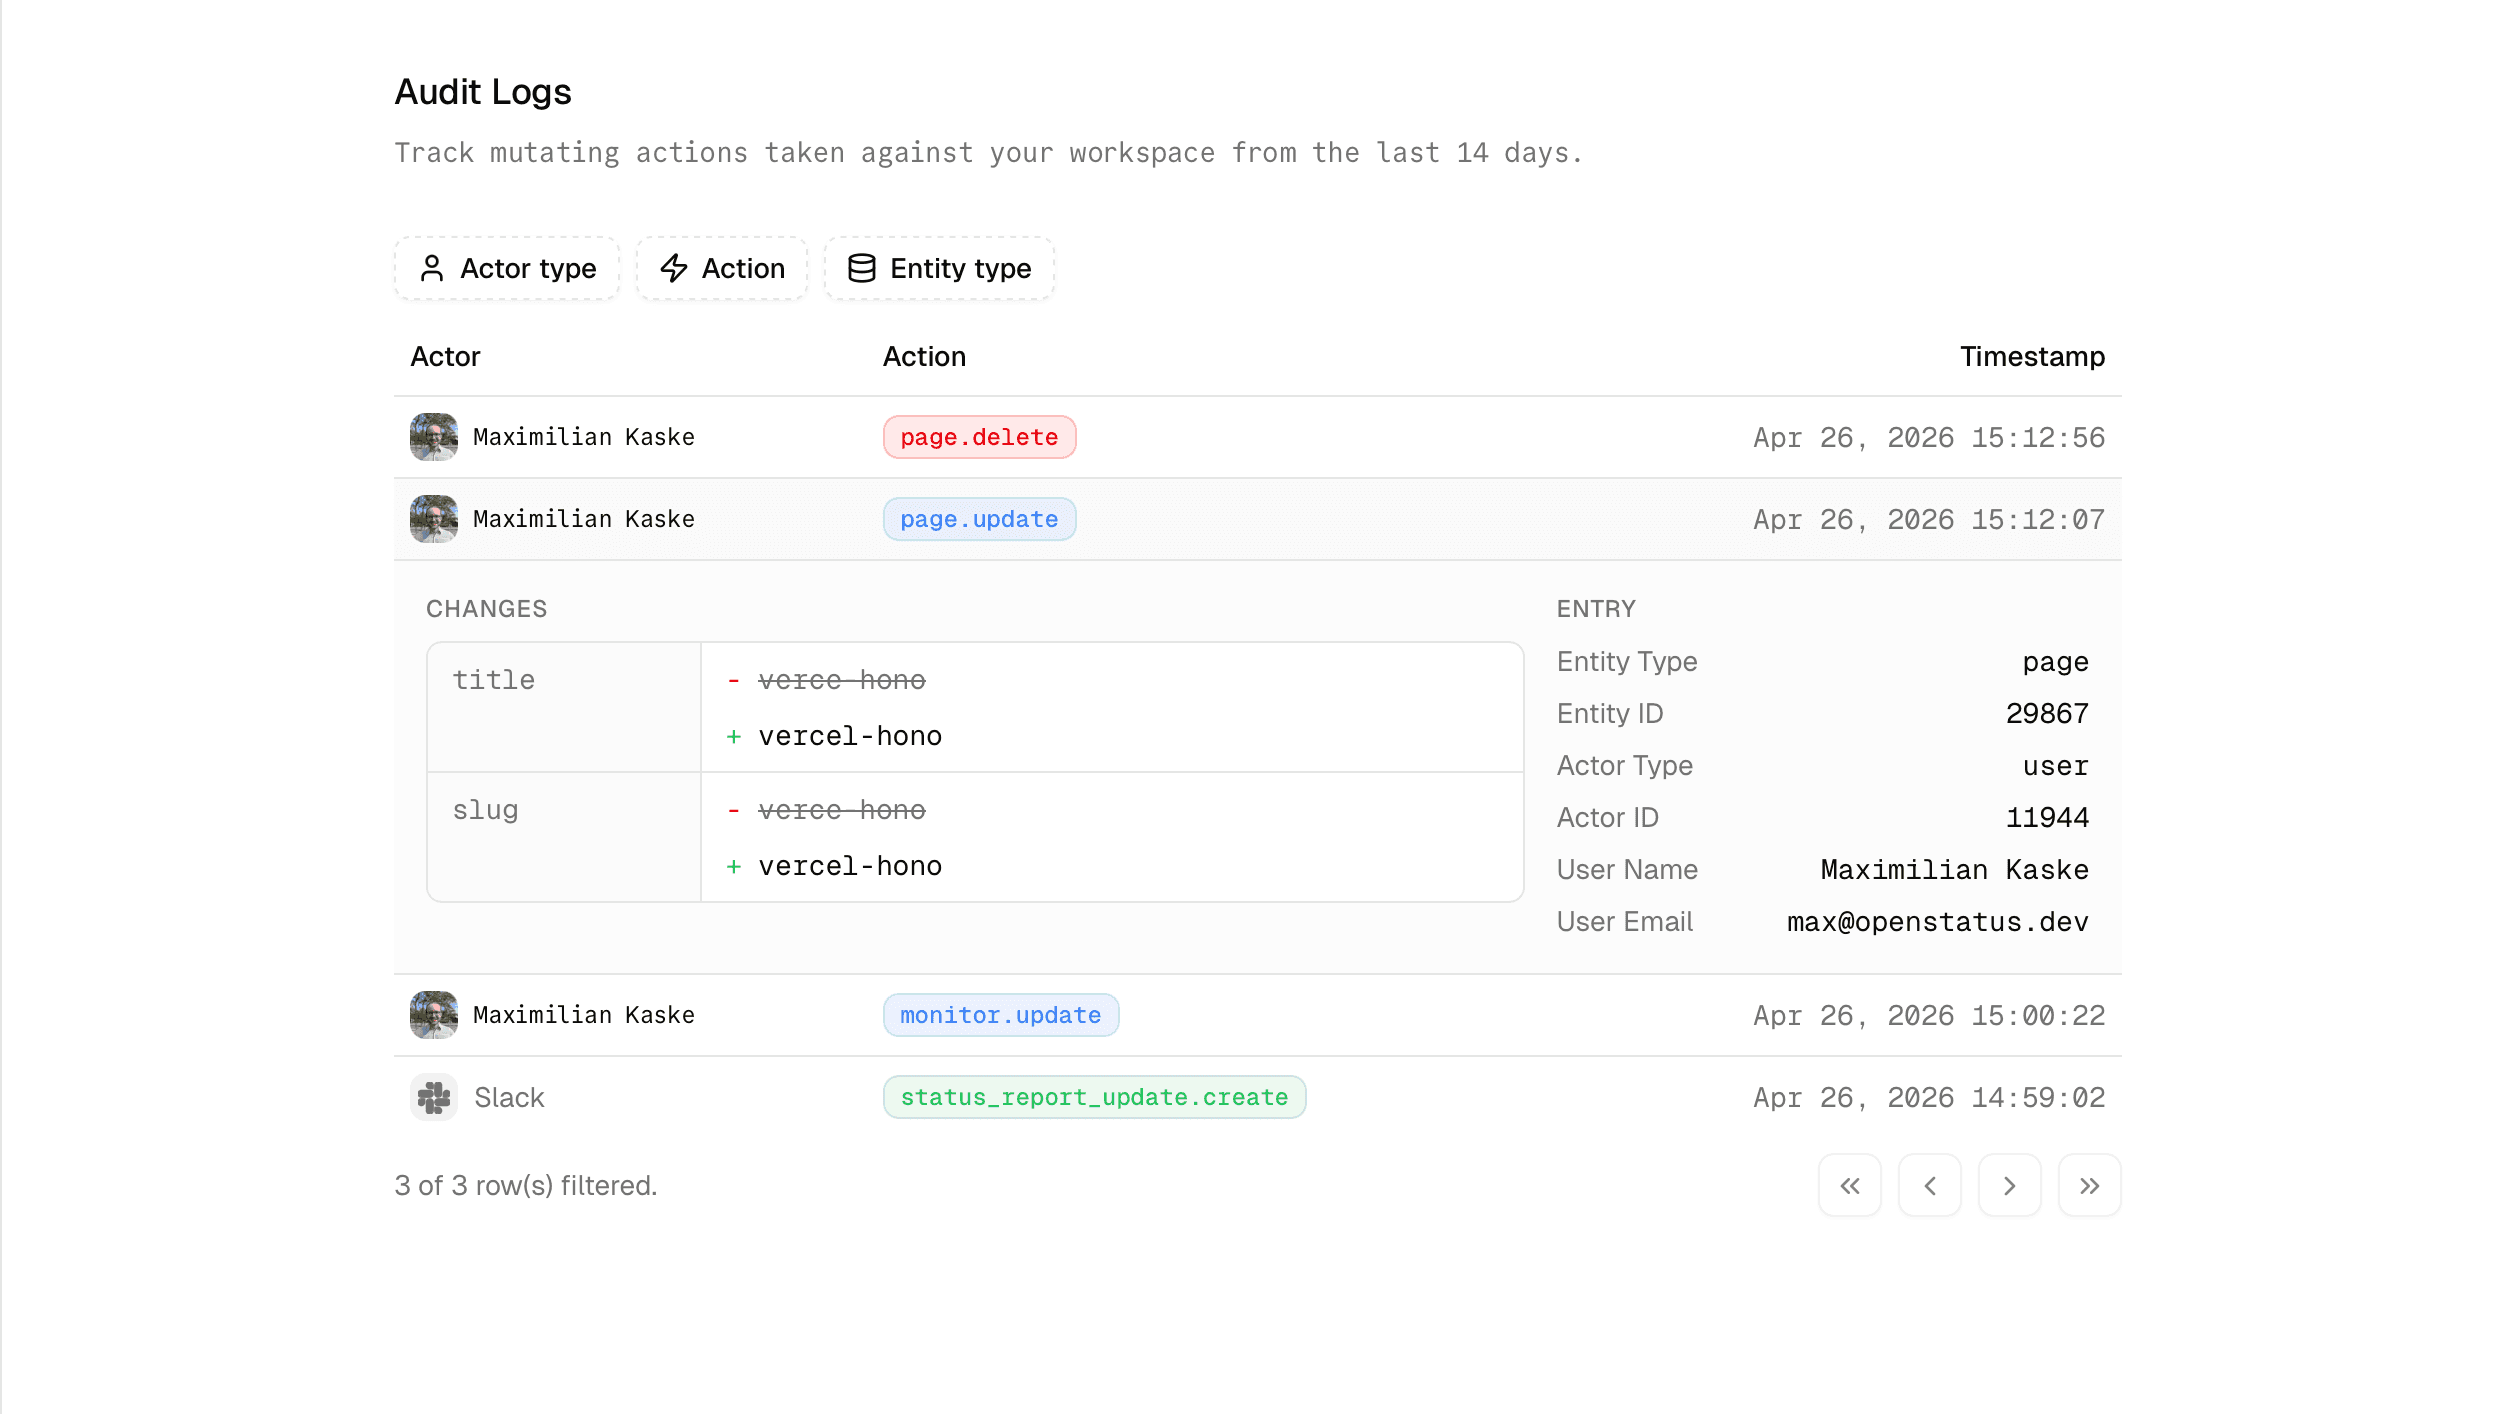Viewport: 2512px width, 1414px height.
Task: Click Maximilian Kaske's avatar on monitor.update row
Action: click(x=433, y=1015)
